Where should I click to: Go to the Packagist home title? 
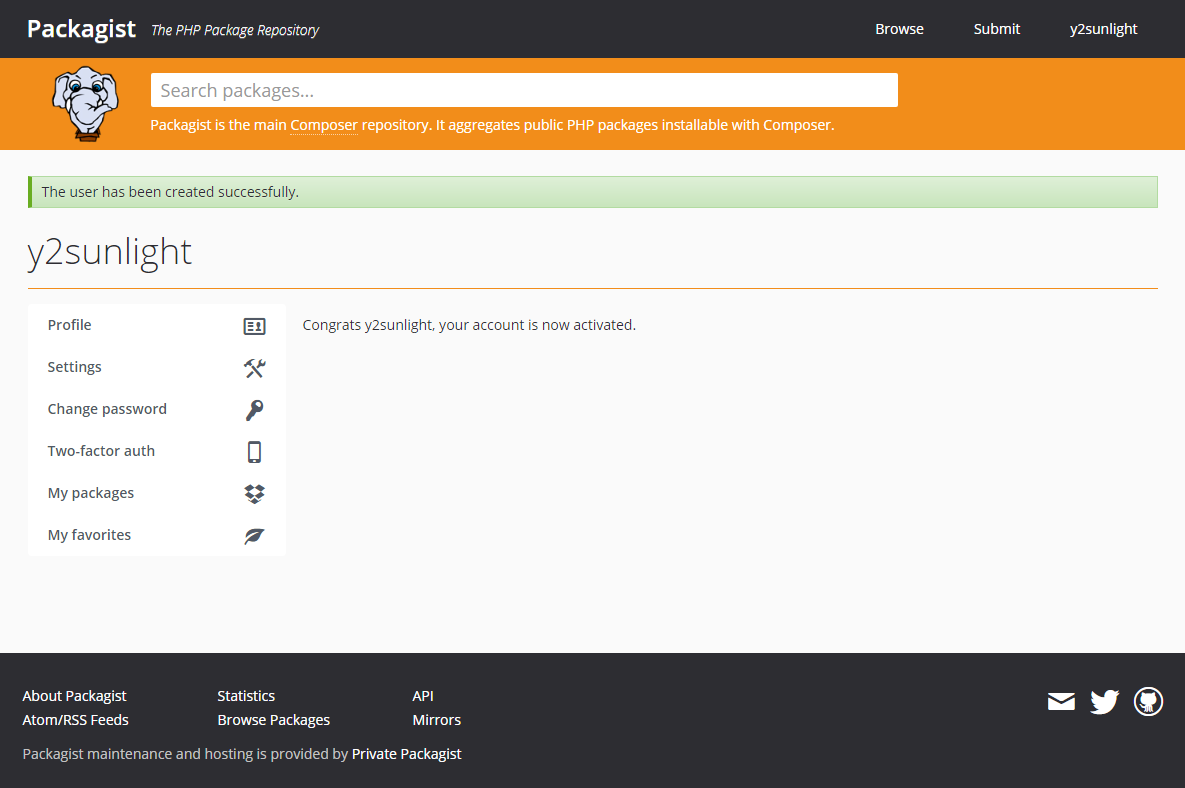81,28
